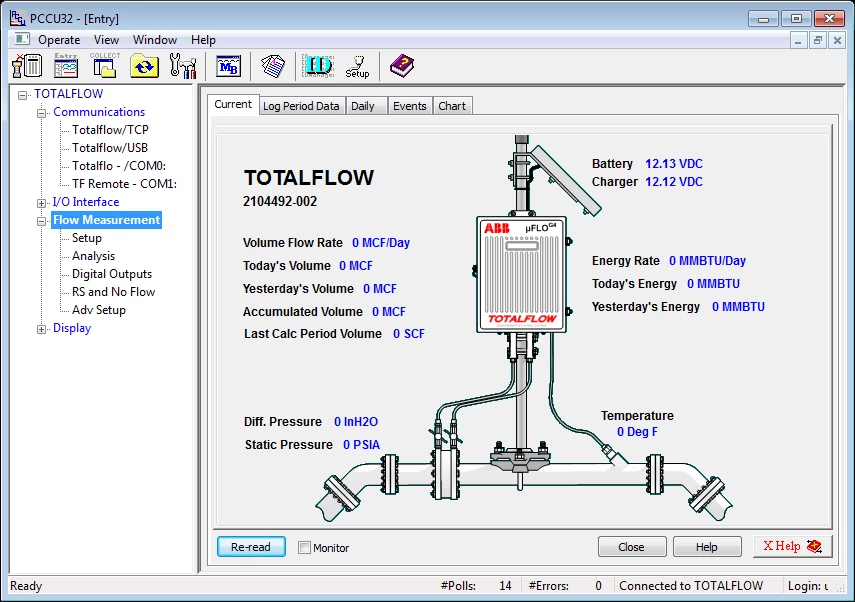Enable the Monitor checkbox
Image resolution: width=855 pixels, height=602 pixels.
click(304, 547)
